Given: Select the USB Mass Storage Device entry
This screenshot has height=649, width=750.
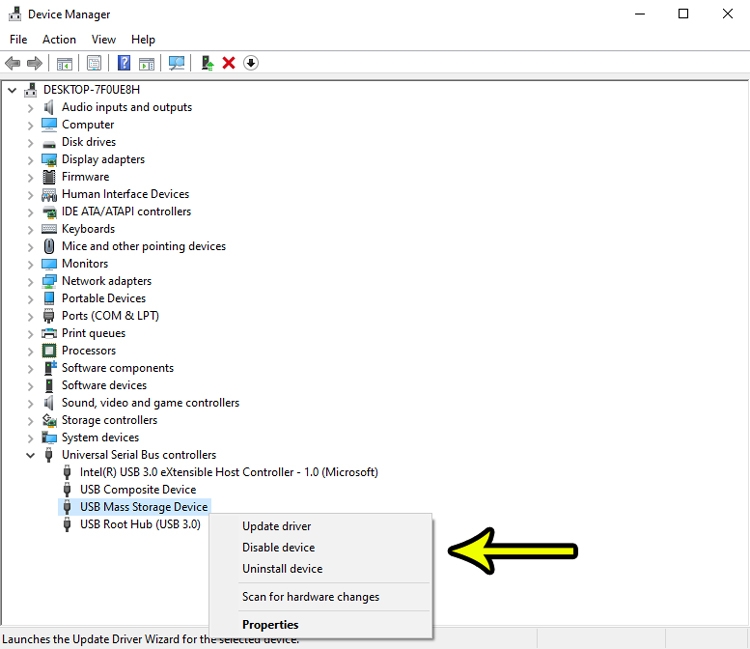Looking at the screenshot, I should (143, 507).
